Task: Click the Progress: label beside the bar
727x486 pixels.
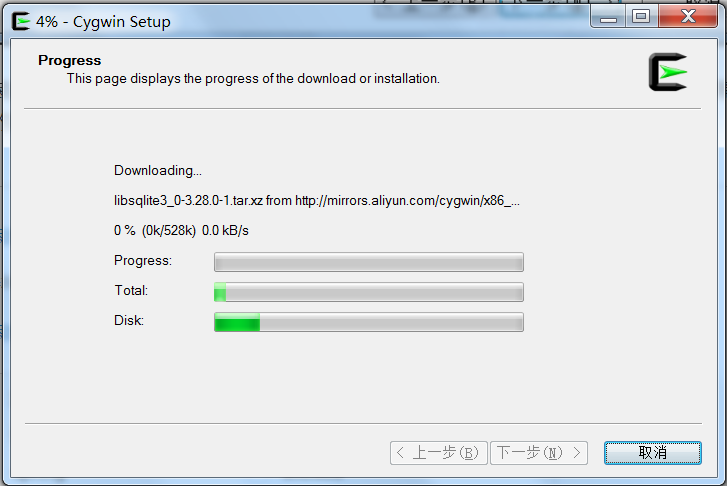Action: (143, 261)
